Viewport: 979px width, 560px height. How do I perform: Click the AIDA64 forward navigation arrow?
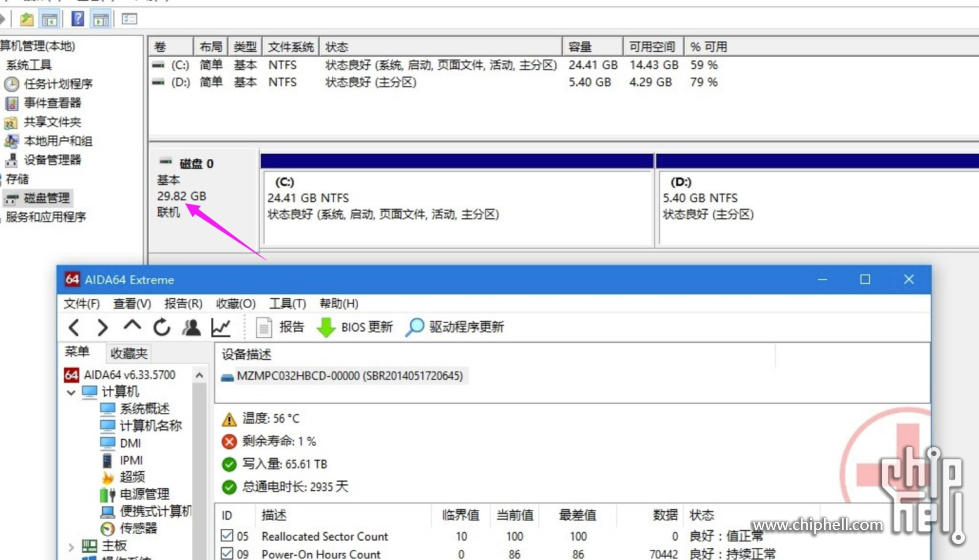tap(102, 327)
